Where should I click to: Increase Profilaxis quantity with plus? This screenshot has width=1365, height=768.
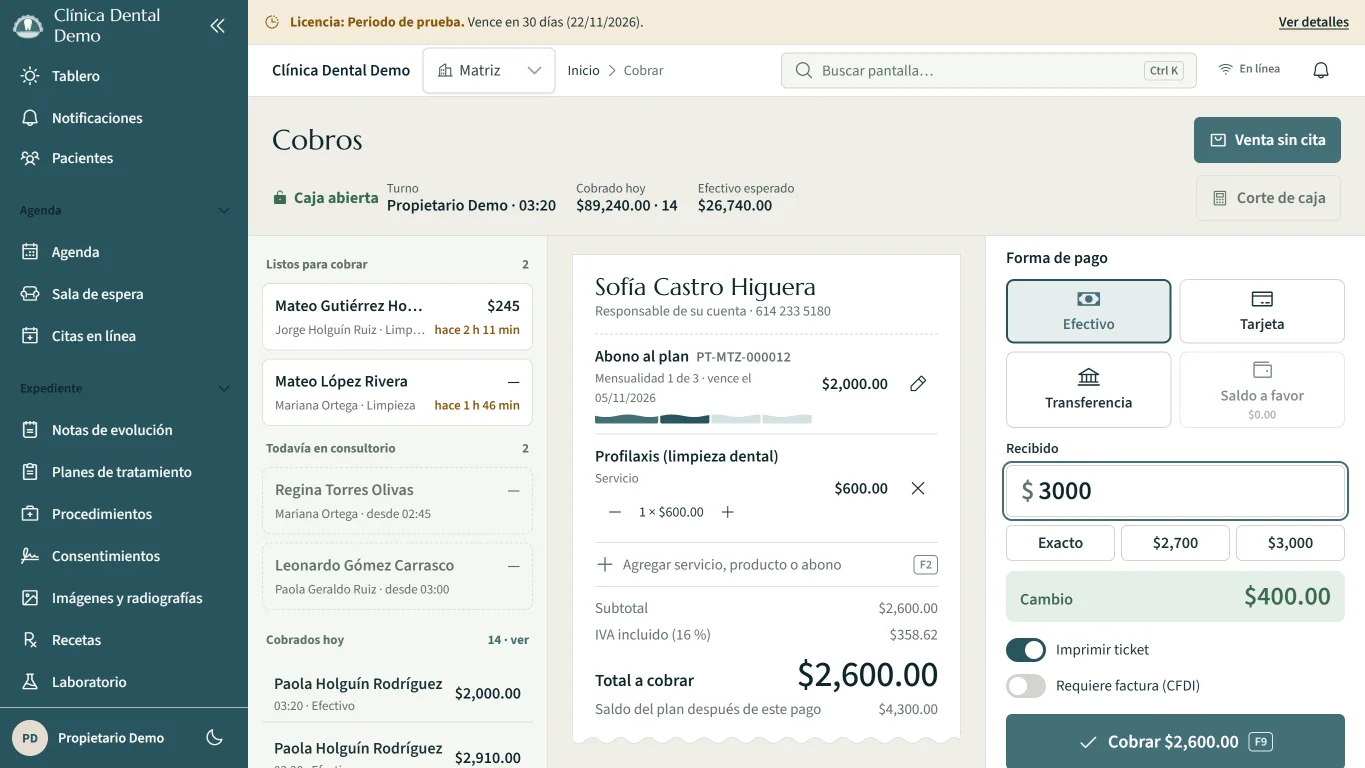tap(728, 512)
